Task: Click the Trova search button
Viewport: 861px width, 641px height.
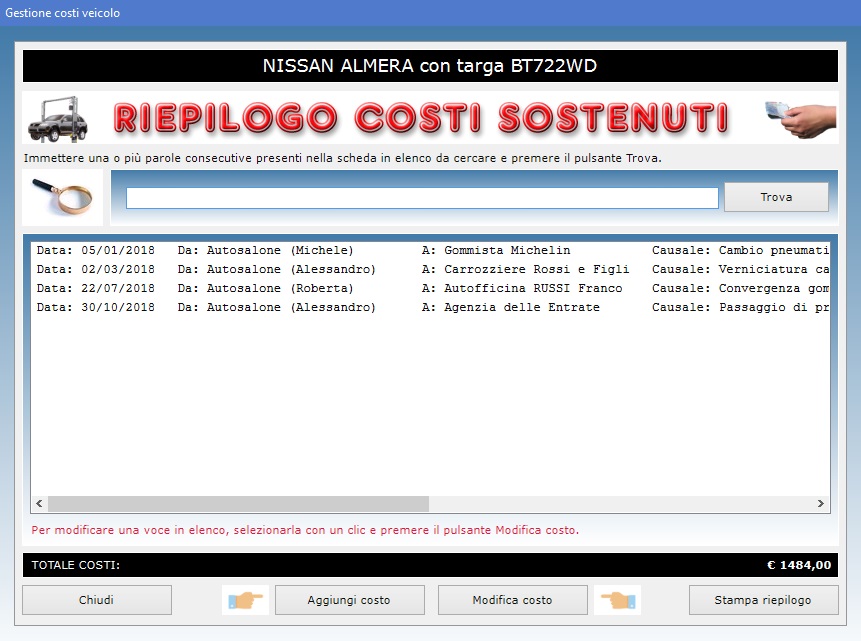Action: pyautogui.click(x=776, y=197)
